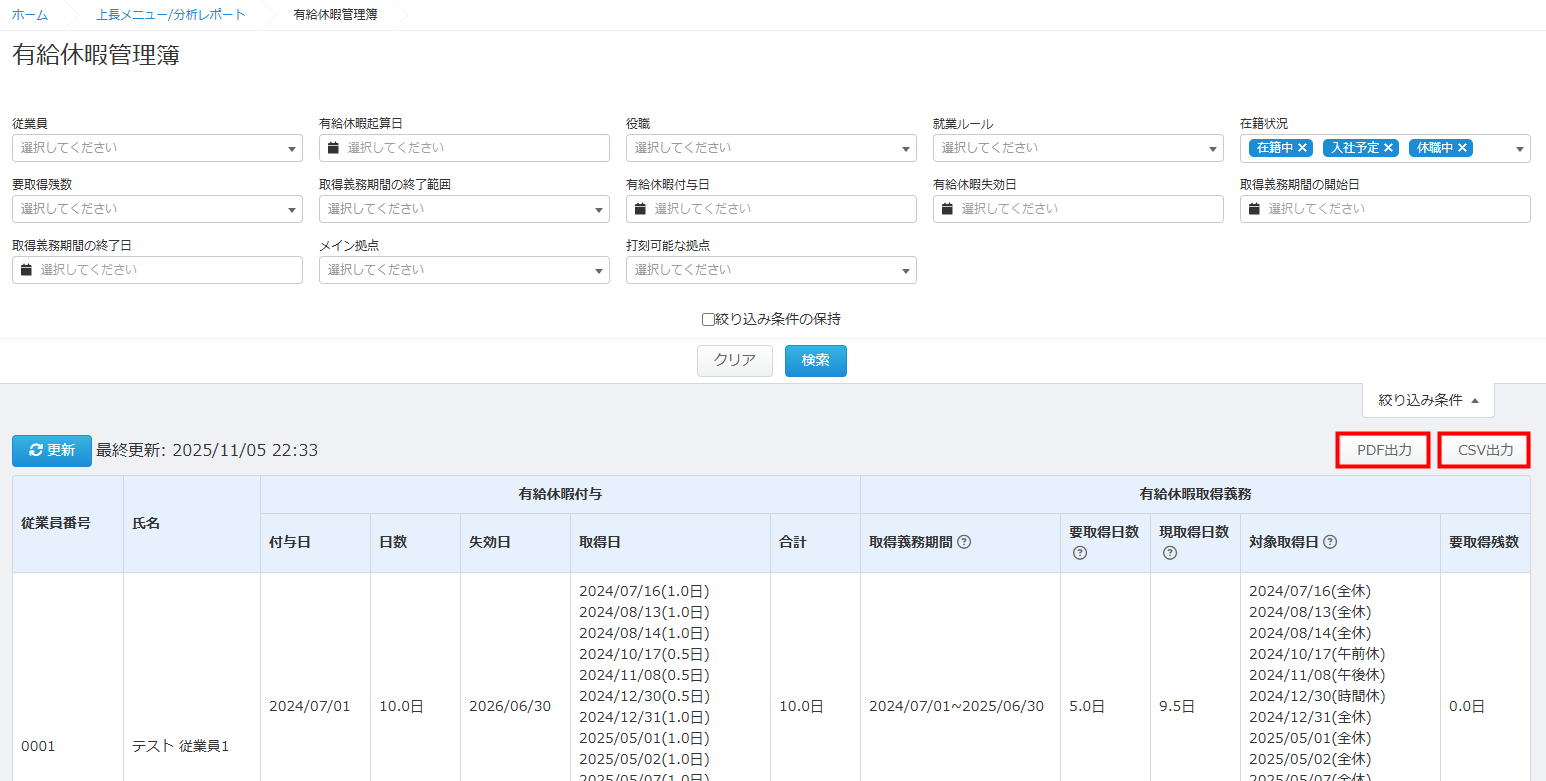Download data with CSV出力 button
Image resolution: width=1546 pixels, height=781 pixels.
pos(1485,451)
